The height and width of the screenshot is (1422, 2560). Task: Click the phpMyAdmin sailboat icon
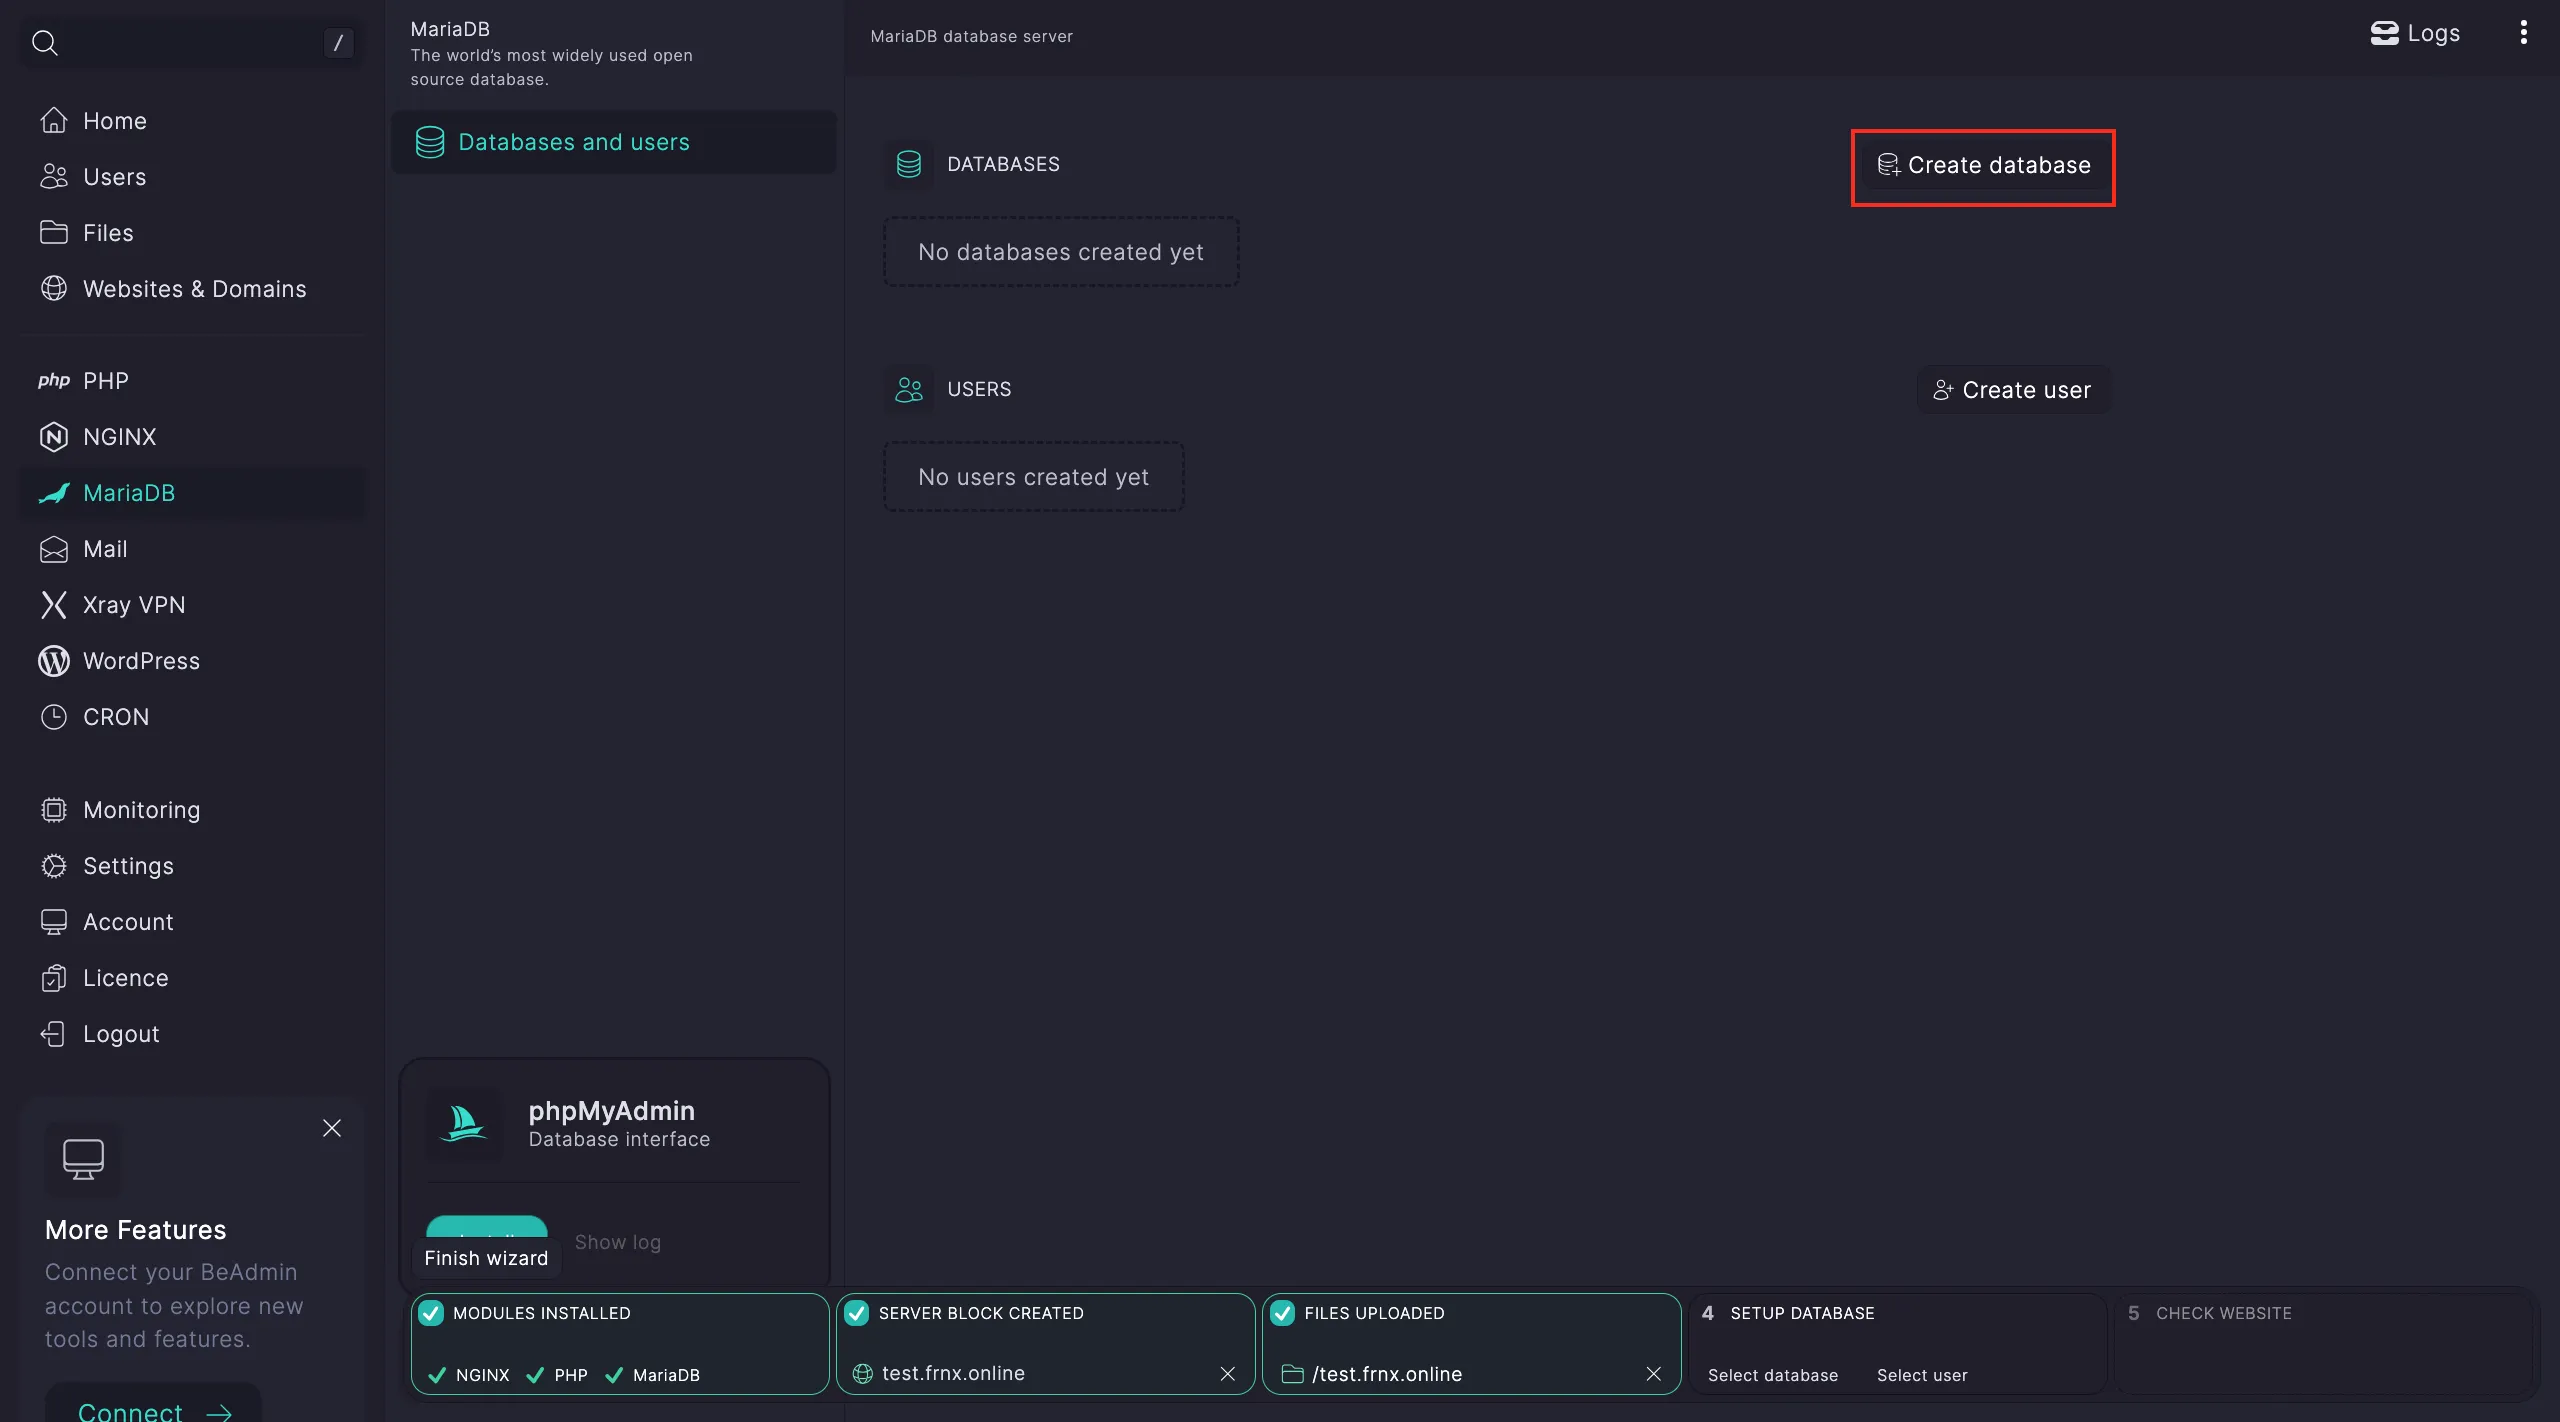point(464,1124)
